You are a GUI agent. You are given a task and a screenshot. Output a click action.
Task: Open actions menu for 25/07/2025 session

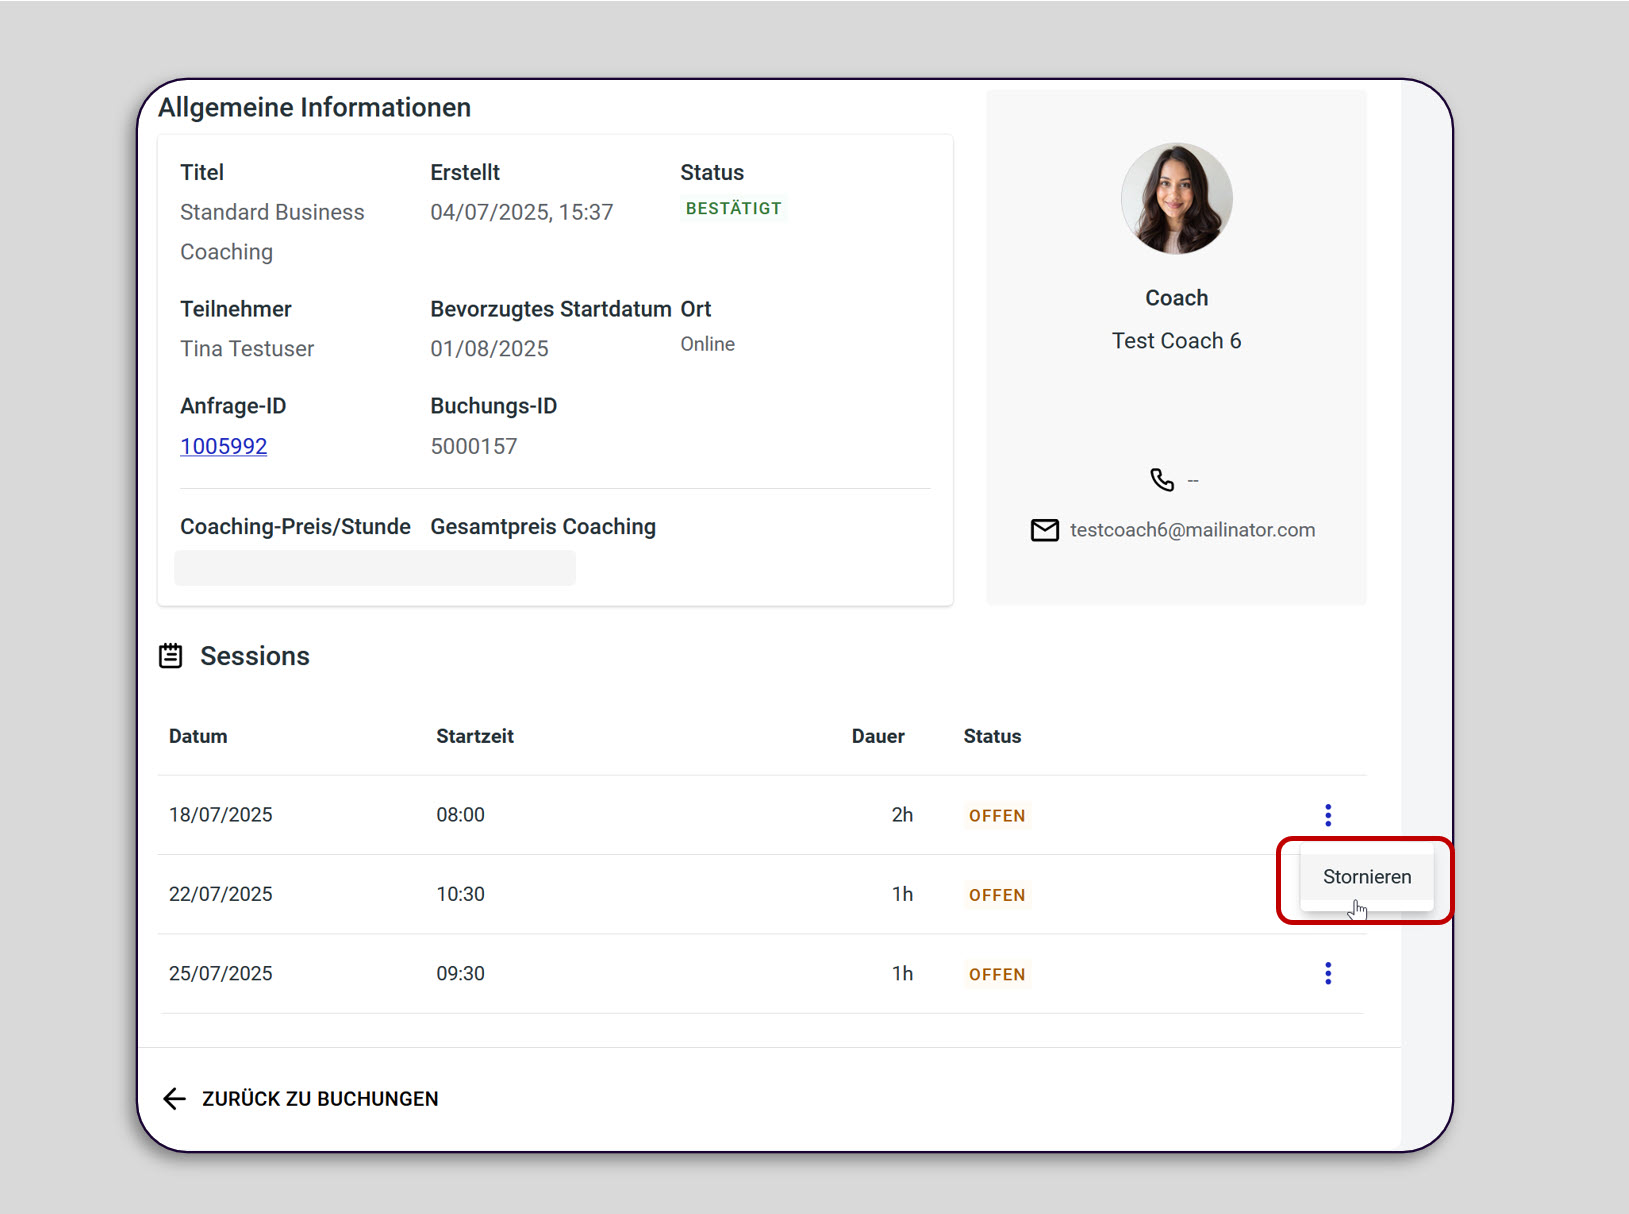[1328, 973]
